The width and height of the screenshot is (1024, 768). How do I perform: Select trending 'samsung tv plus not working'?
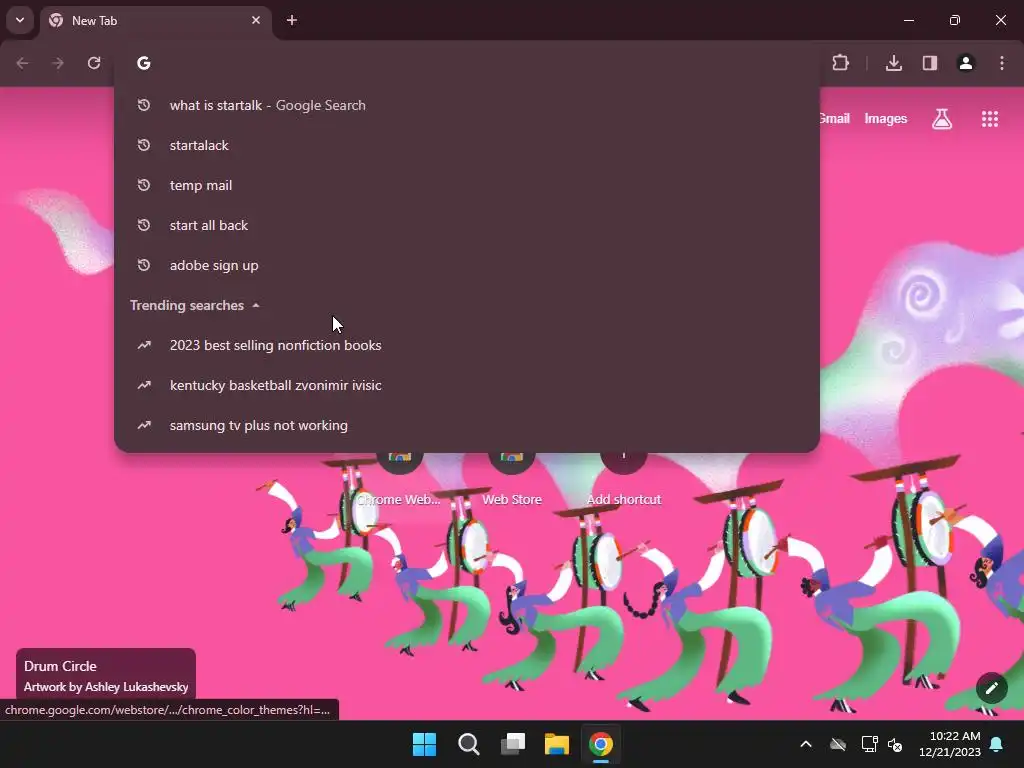pos(467,425)
